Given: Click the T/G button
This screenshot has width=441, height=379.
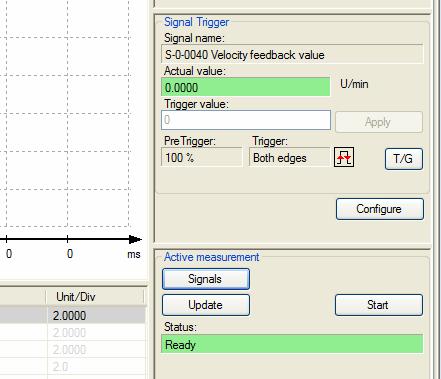Looking at the screenshot, I should (x=404, y=159).
